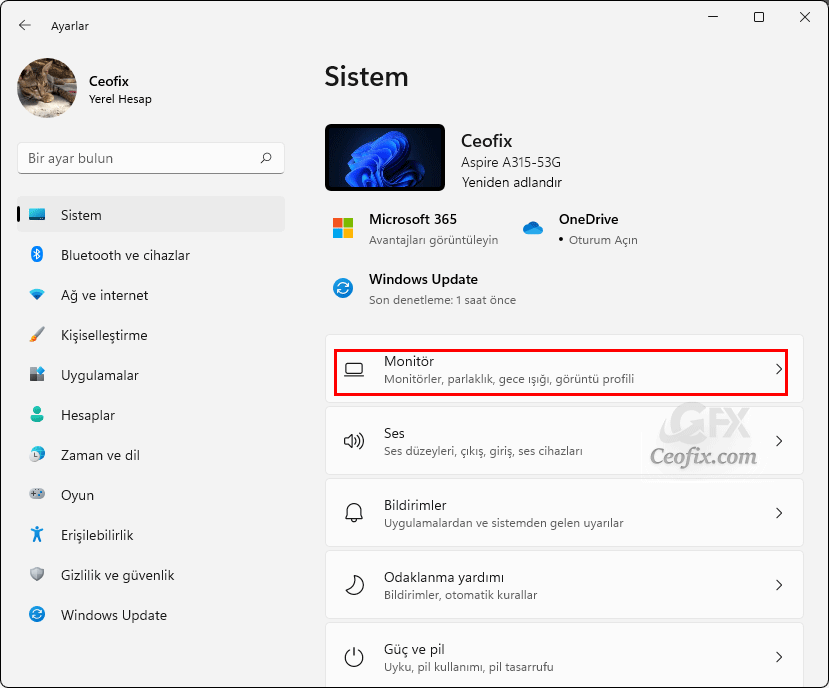Viewport: 829px width, 688px height.
Task: Click the Erişilebilirlik accessibility figure icon
Action: click(37, 534)
